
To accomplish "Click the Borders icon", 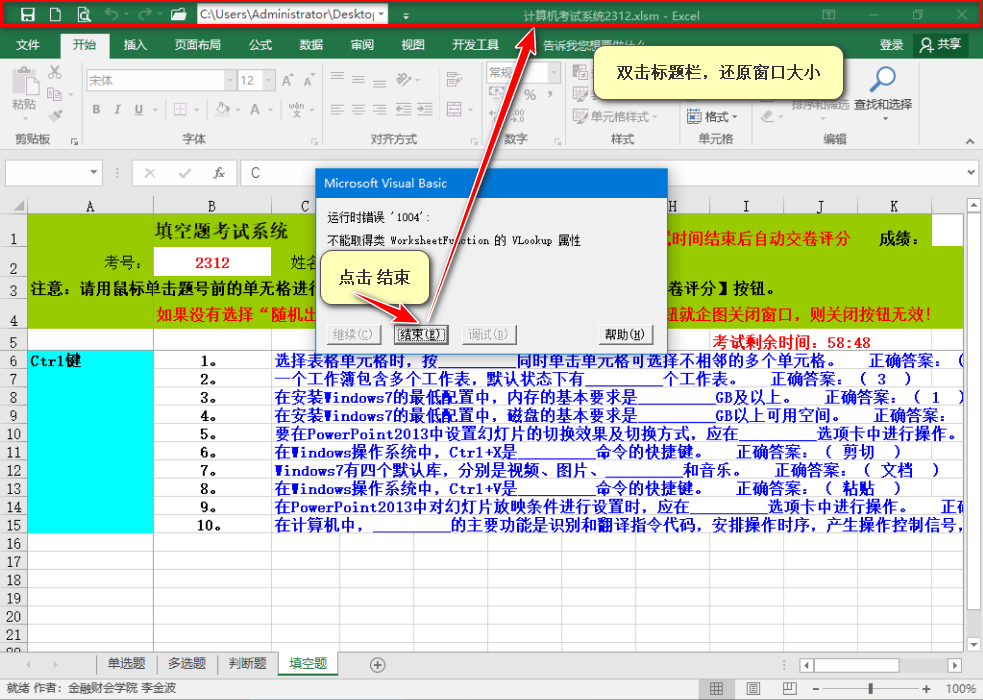I will [x=181, y=110].
